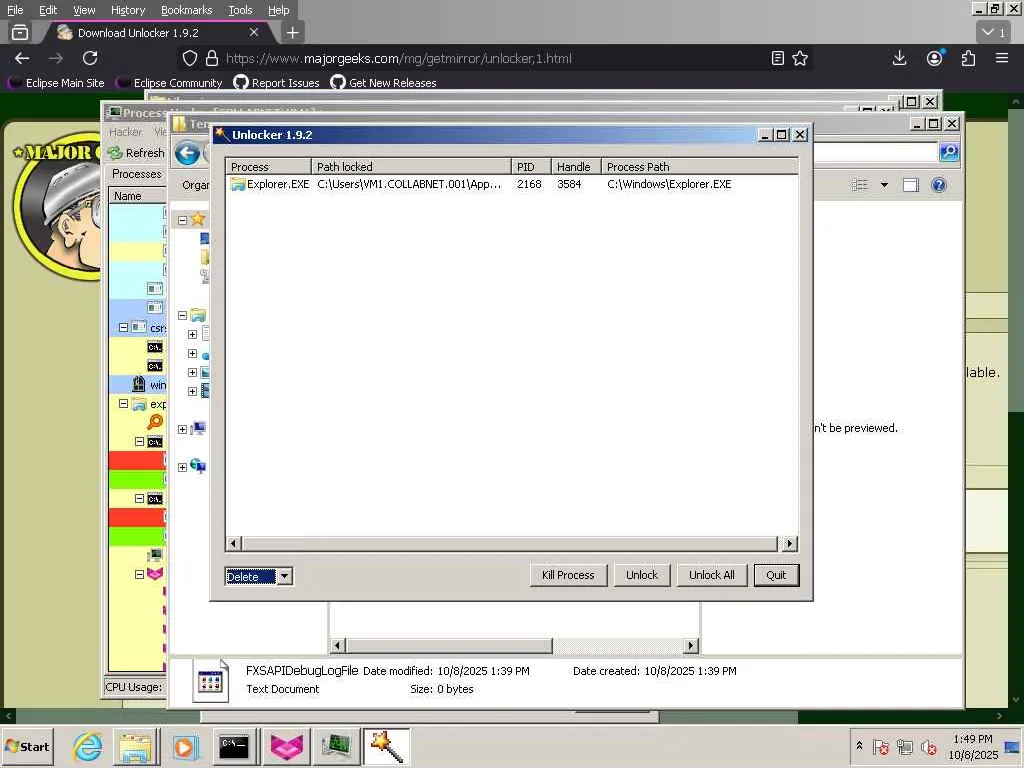Viewport: 1024px width, 768px height.
Task: Open the Firefox extensions icon
Action: pyautogui.click(x=968, y=58)
